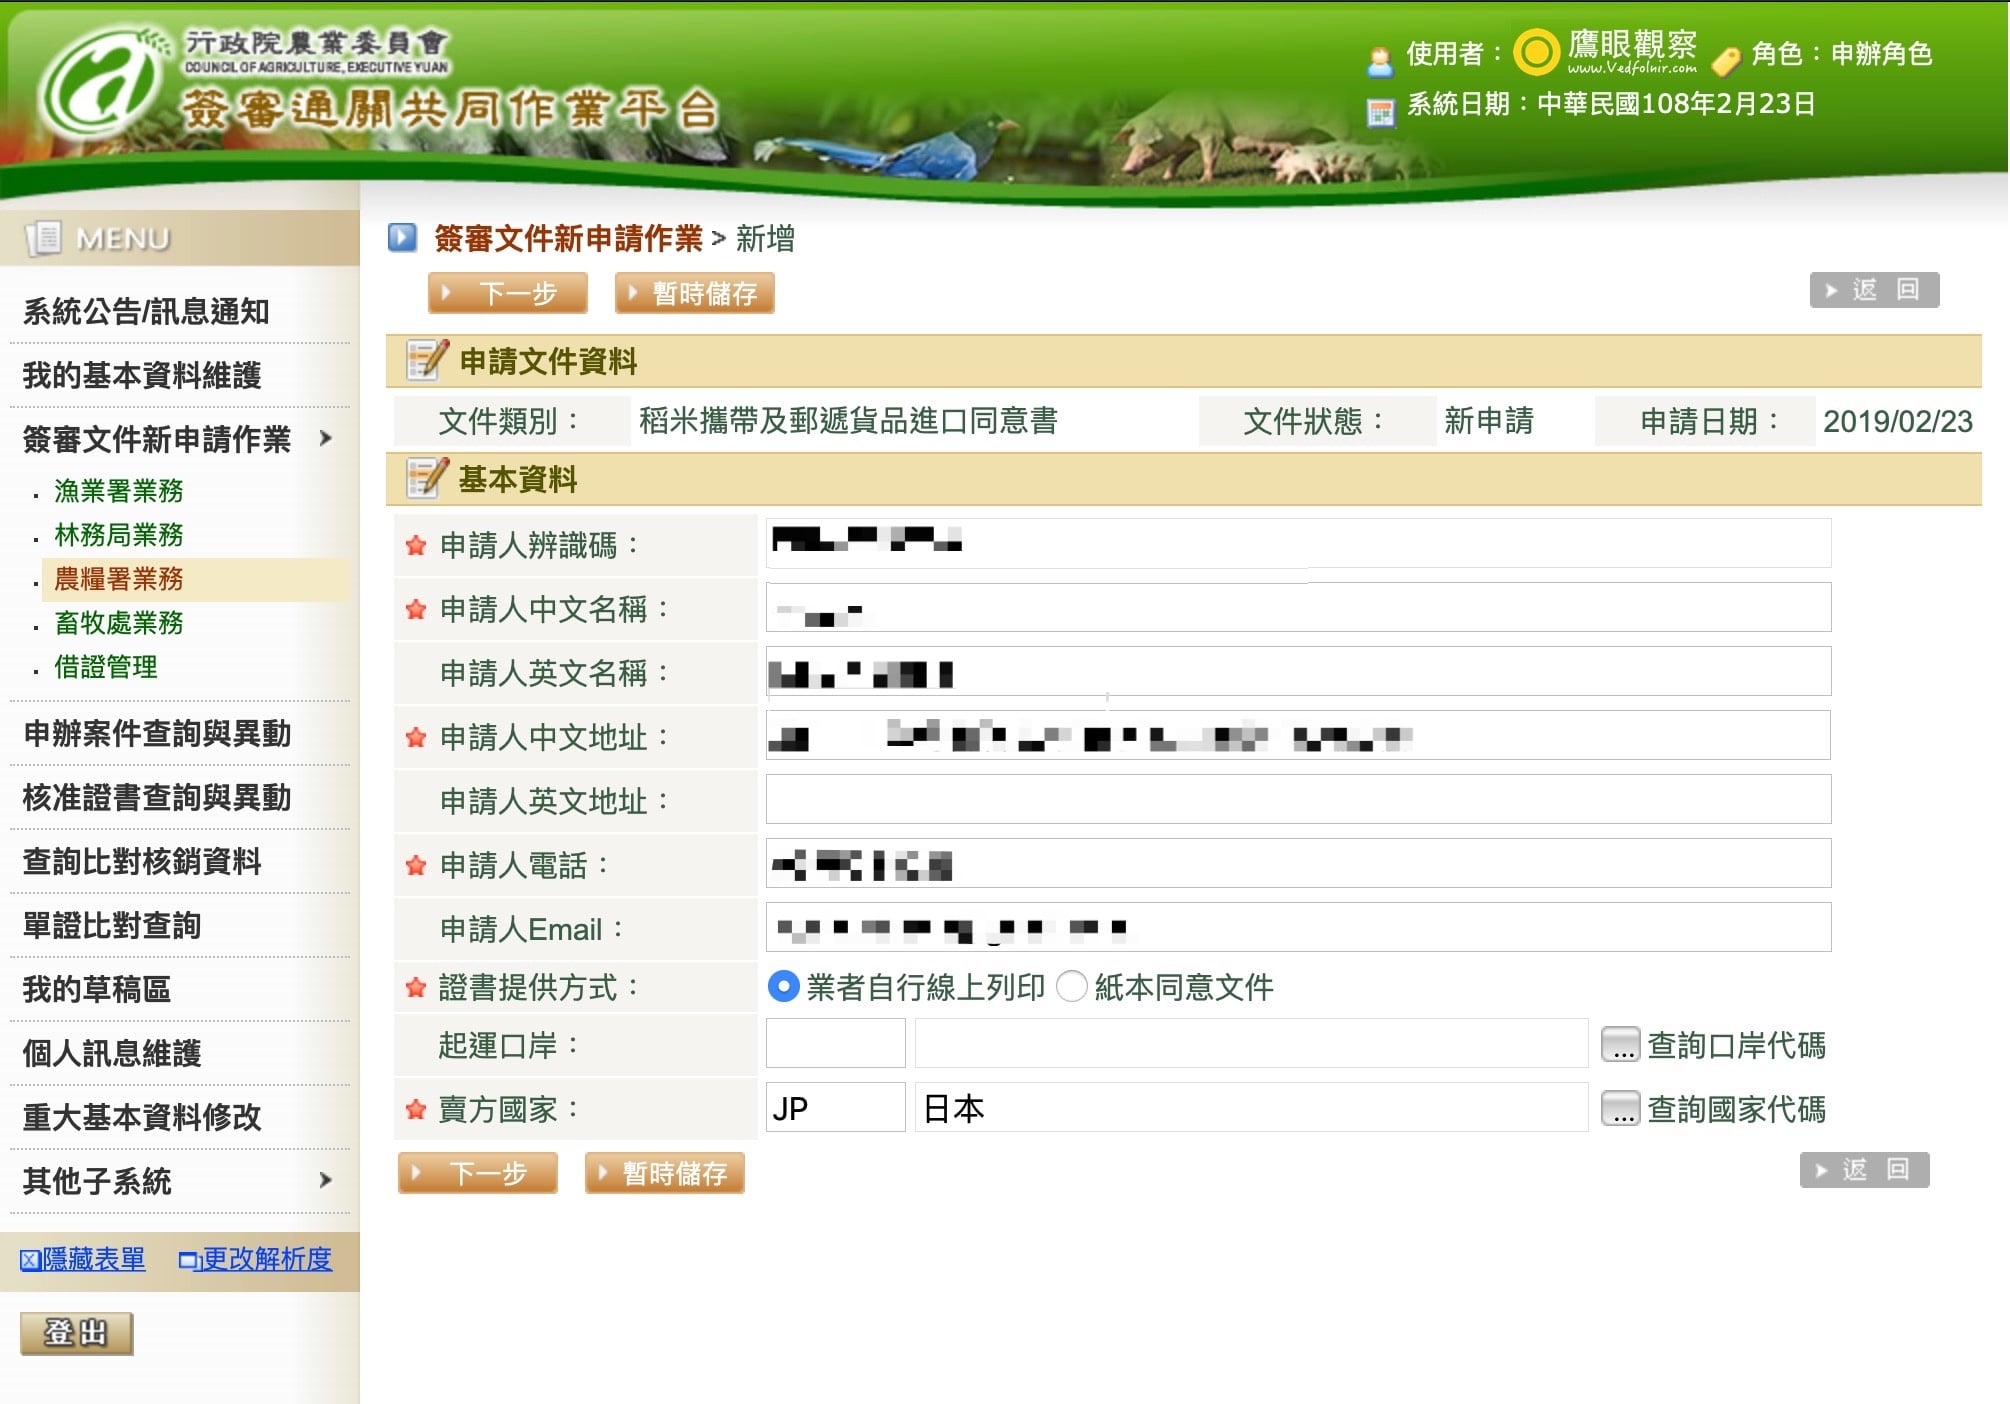The image size is (2010, 1404).
Task: Click 查詢口岸代碼 lookup link
Action: pos(1736,1045)
